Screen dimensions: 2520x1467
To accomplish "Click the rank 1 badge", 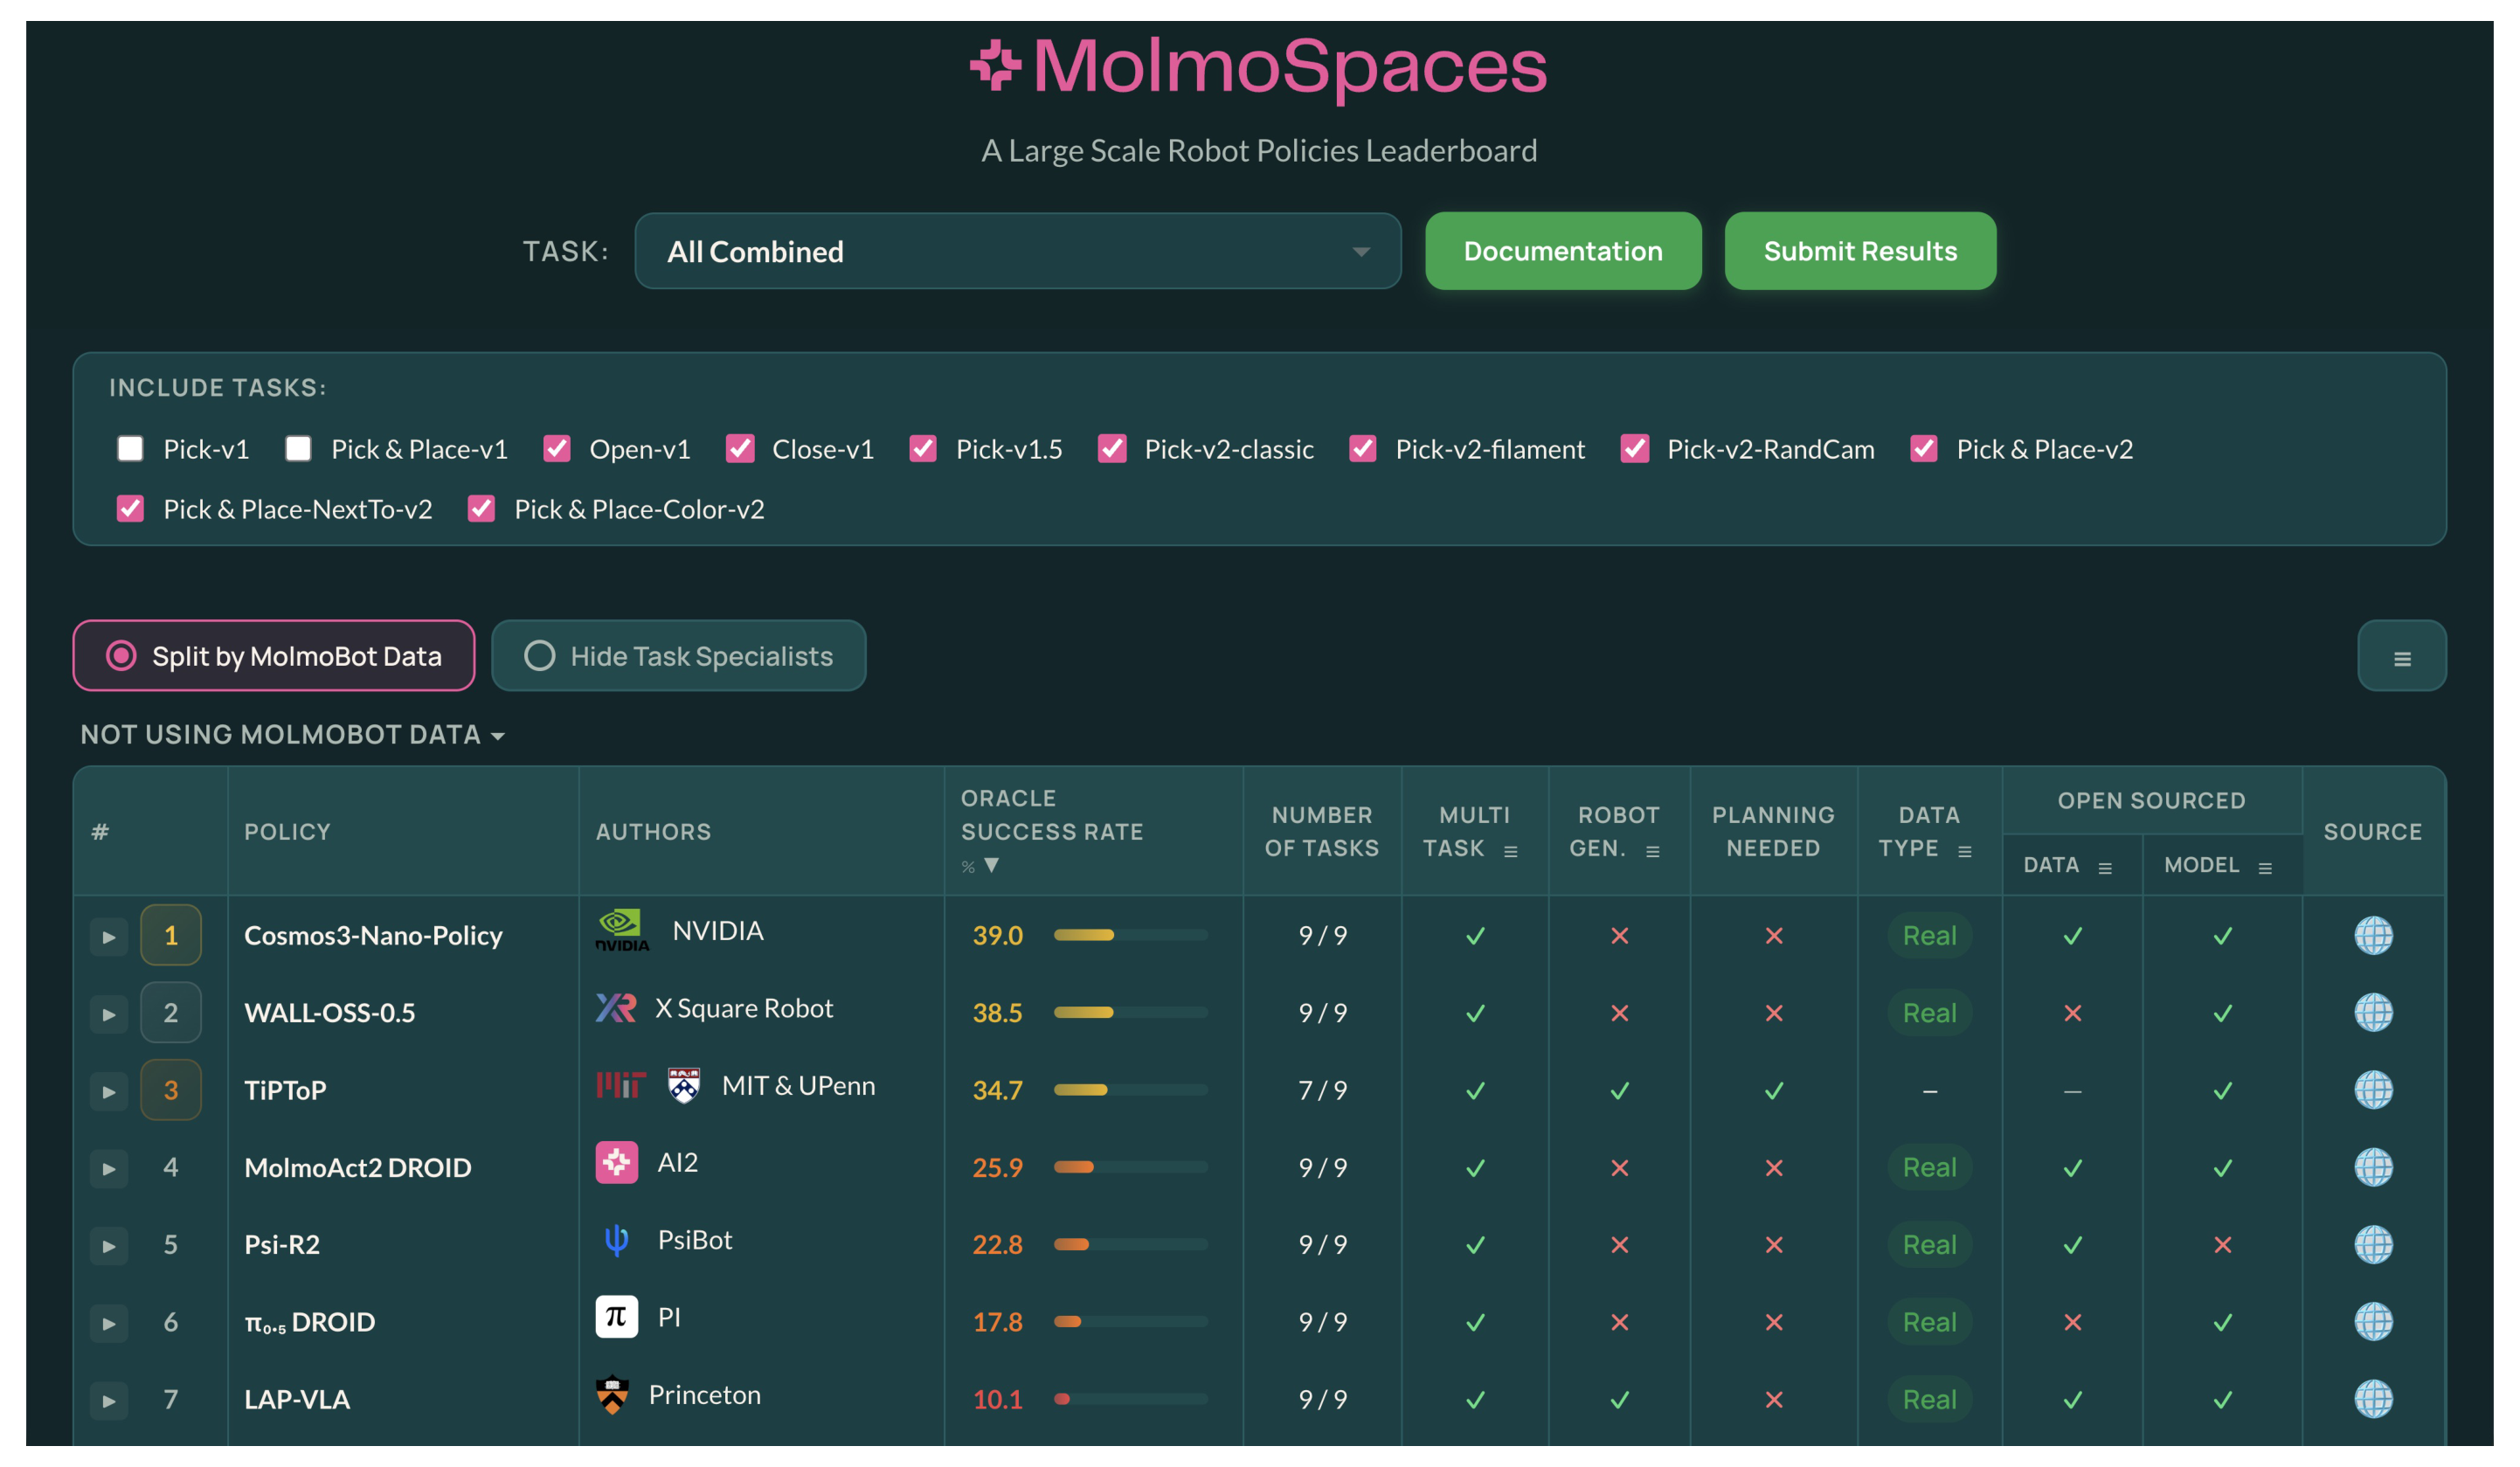I will click(x=171, y=935).
